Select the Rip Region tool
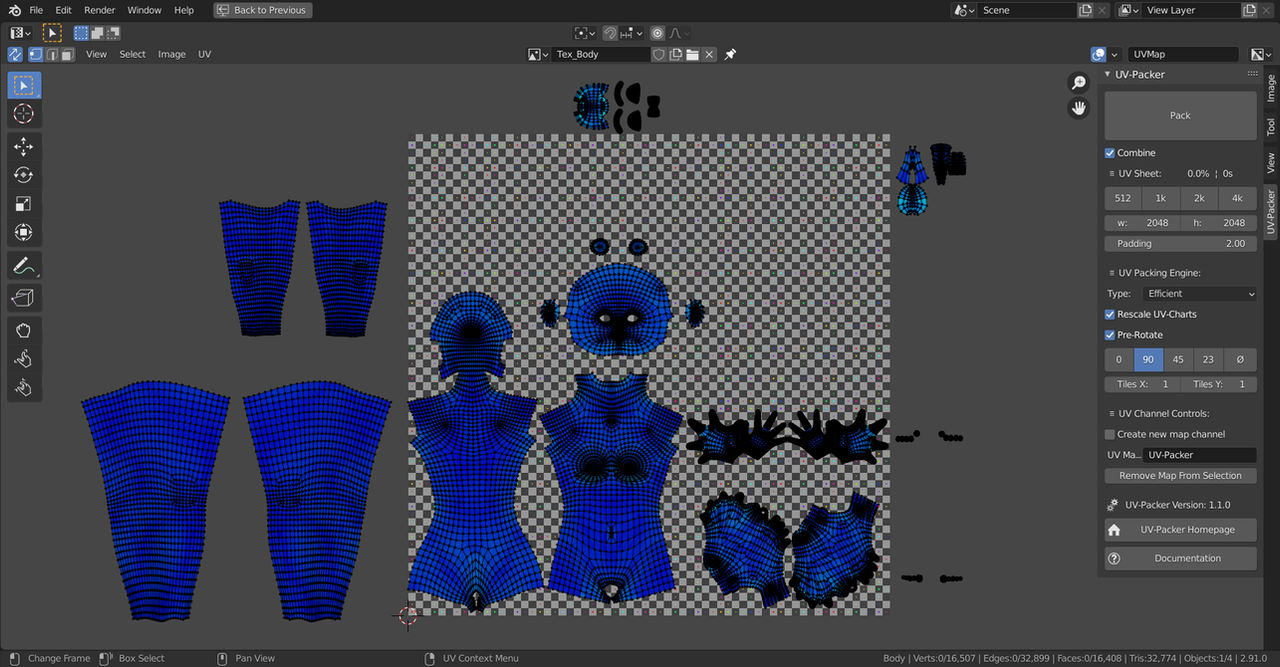 point(23,298)
